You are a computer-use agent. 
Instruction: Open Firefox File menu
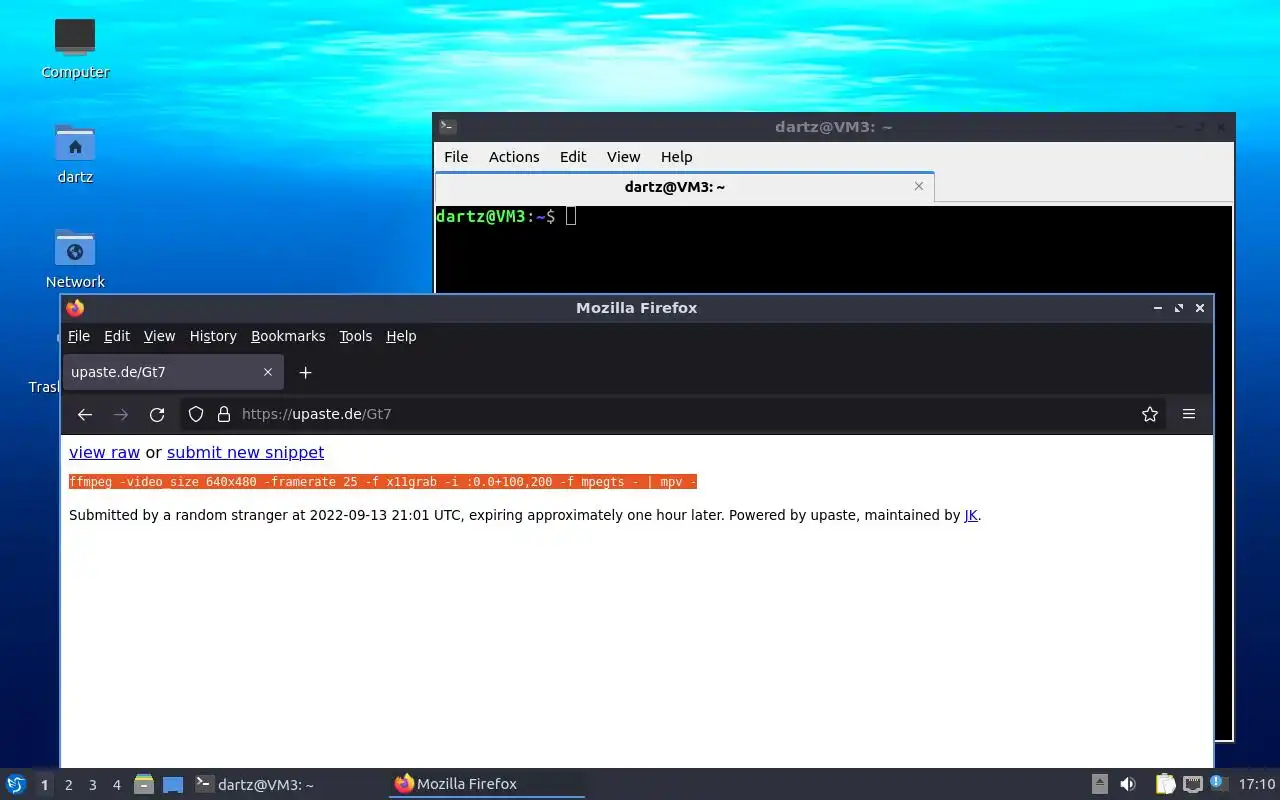click(79, 336)
